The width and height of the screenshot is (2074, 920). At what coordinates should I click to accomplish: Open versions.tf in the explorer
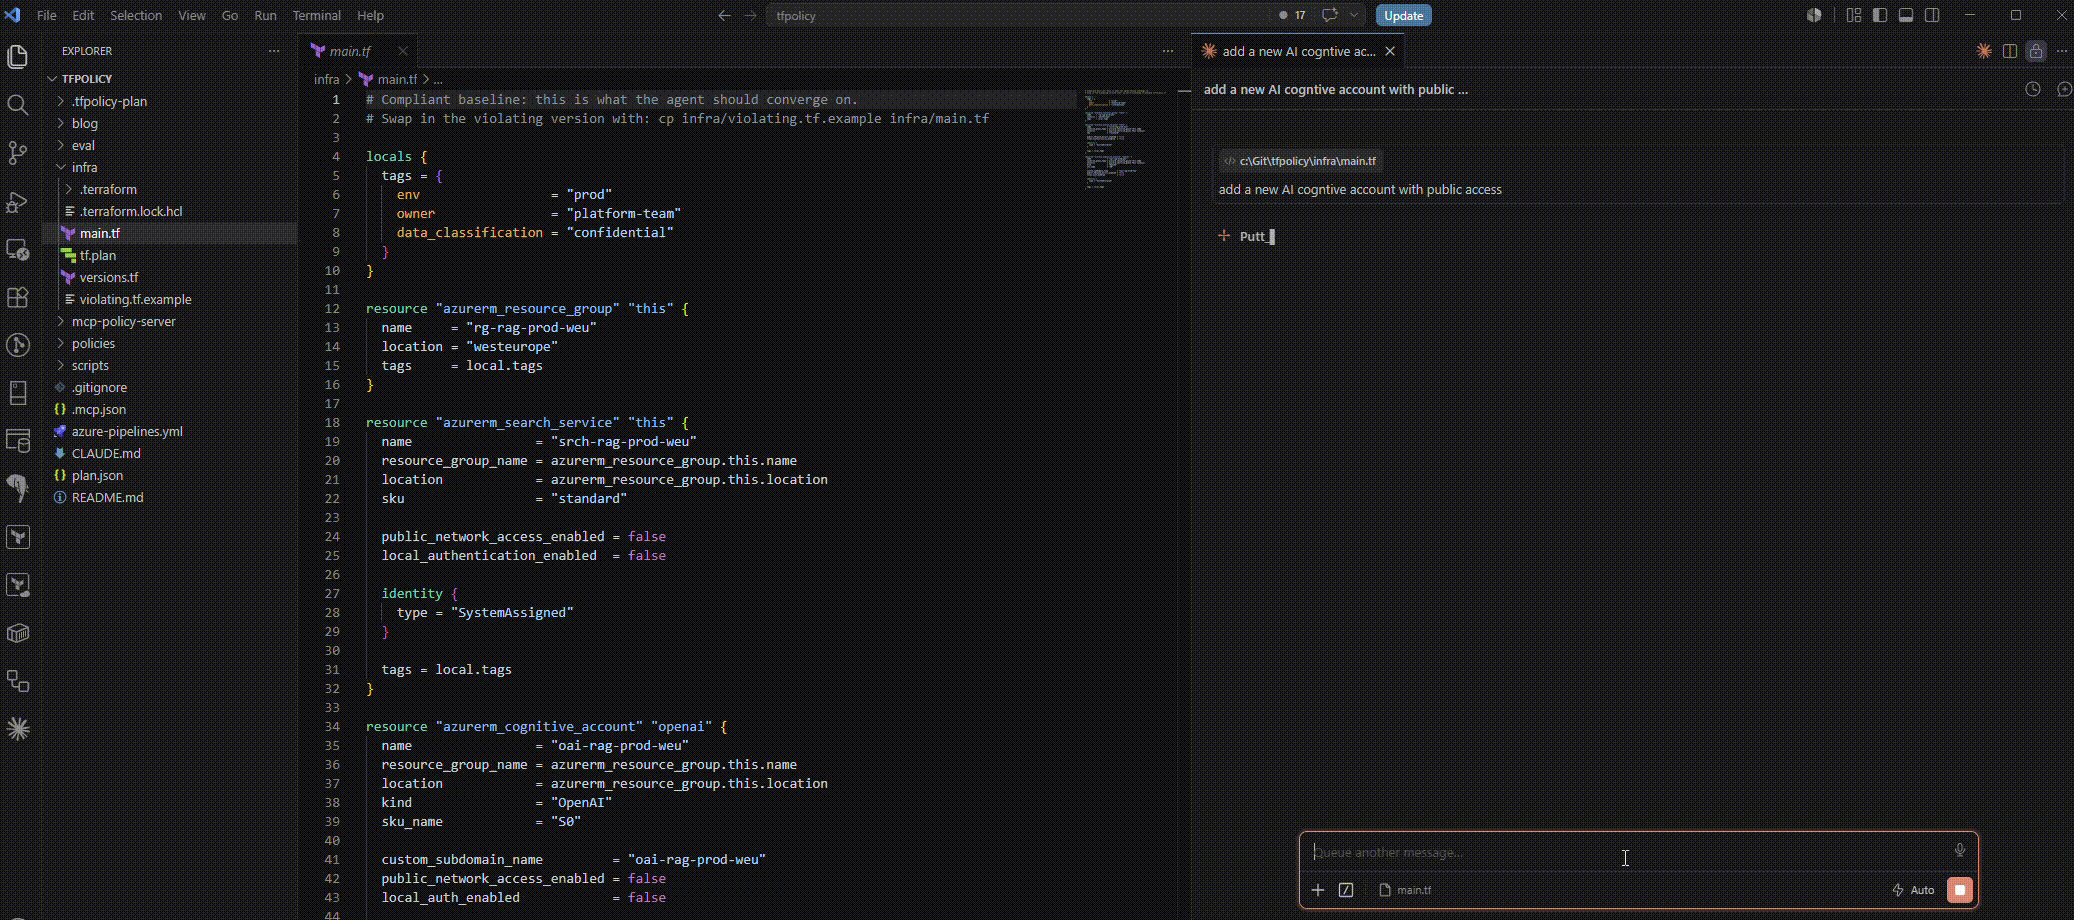click(x=109, y=277)
